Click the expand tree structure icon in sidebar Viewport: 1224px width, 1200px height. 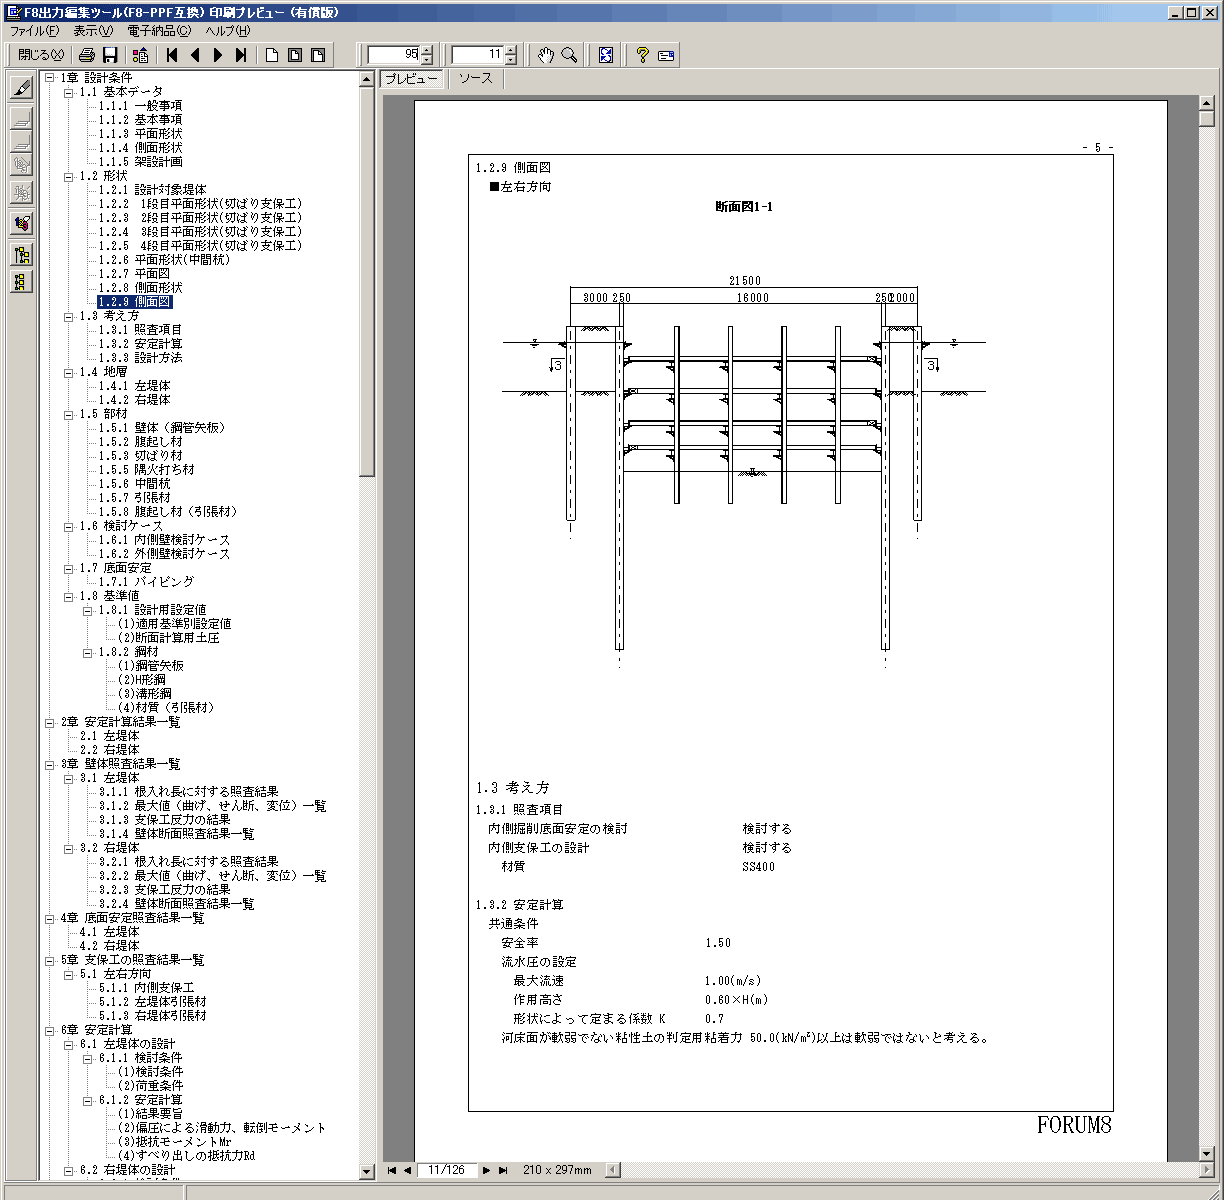coord(21,255)
